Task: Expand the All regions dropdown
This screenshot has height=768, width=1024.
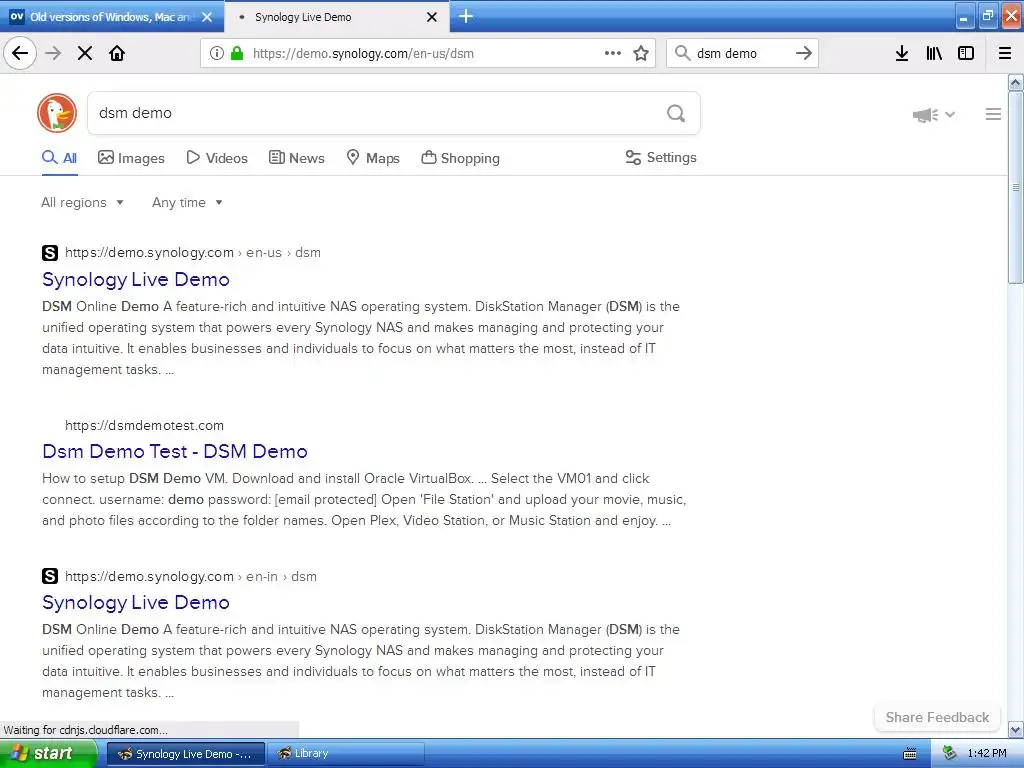Action: [82, 202]
